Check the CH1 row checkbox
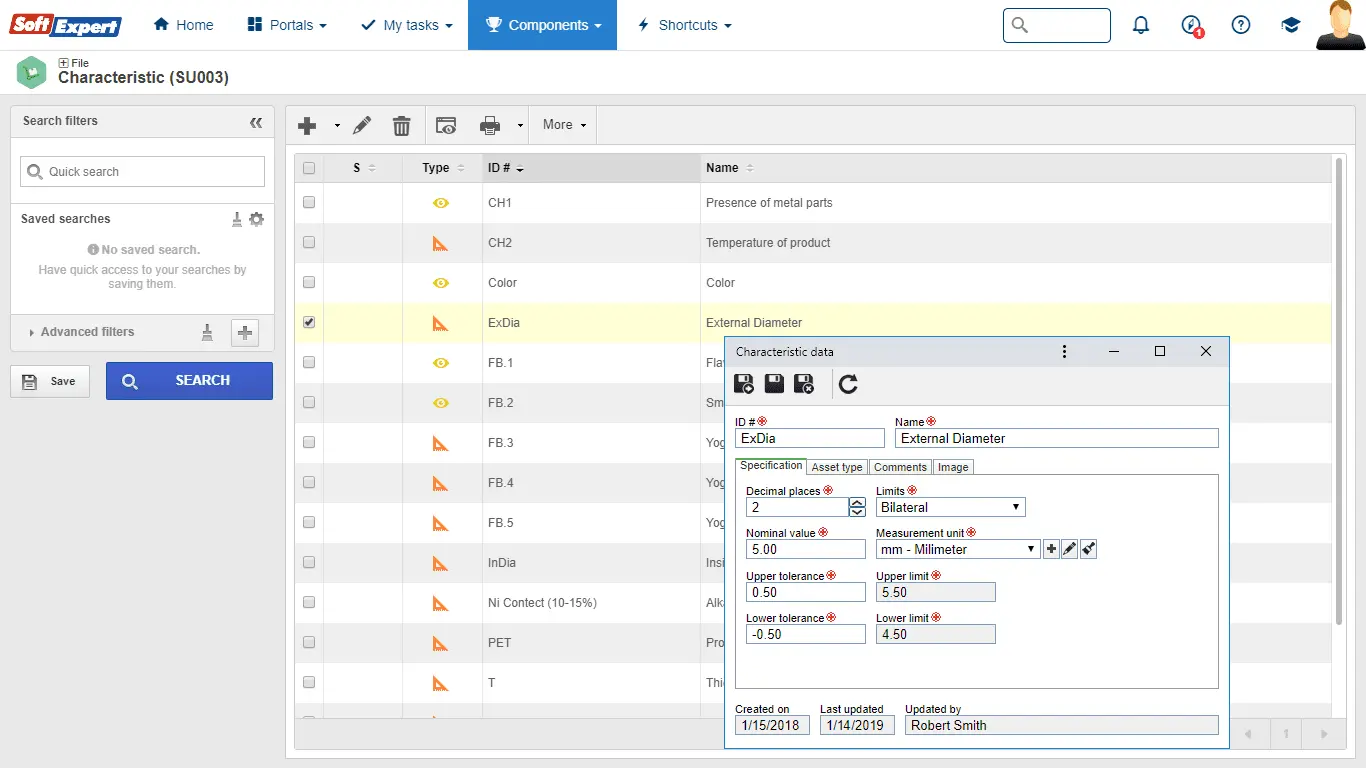 tap(309, 202)
